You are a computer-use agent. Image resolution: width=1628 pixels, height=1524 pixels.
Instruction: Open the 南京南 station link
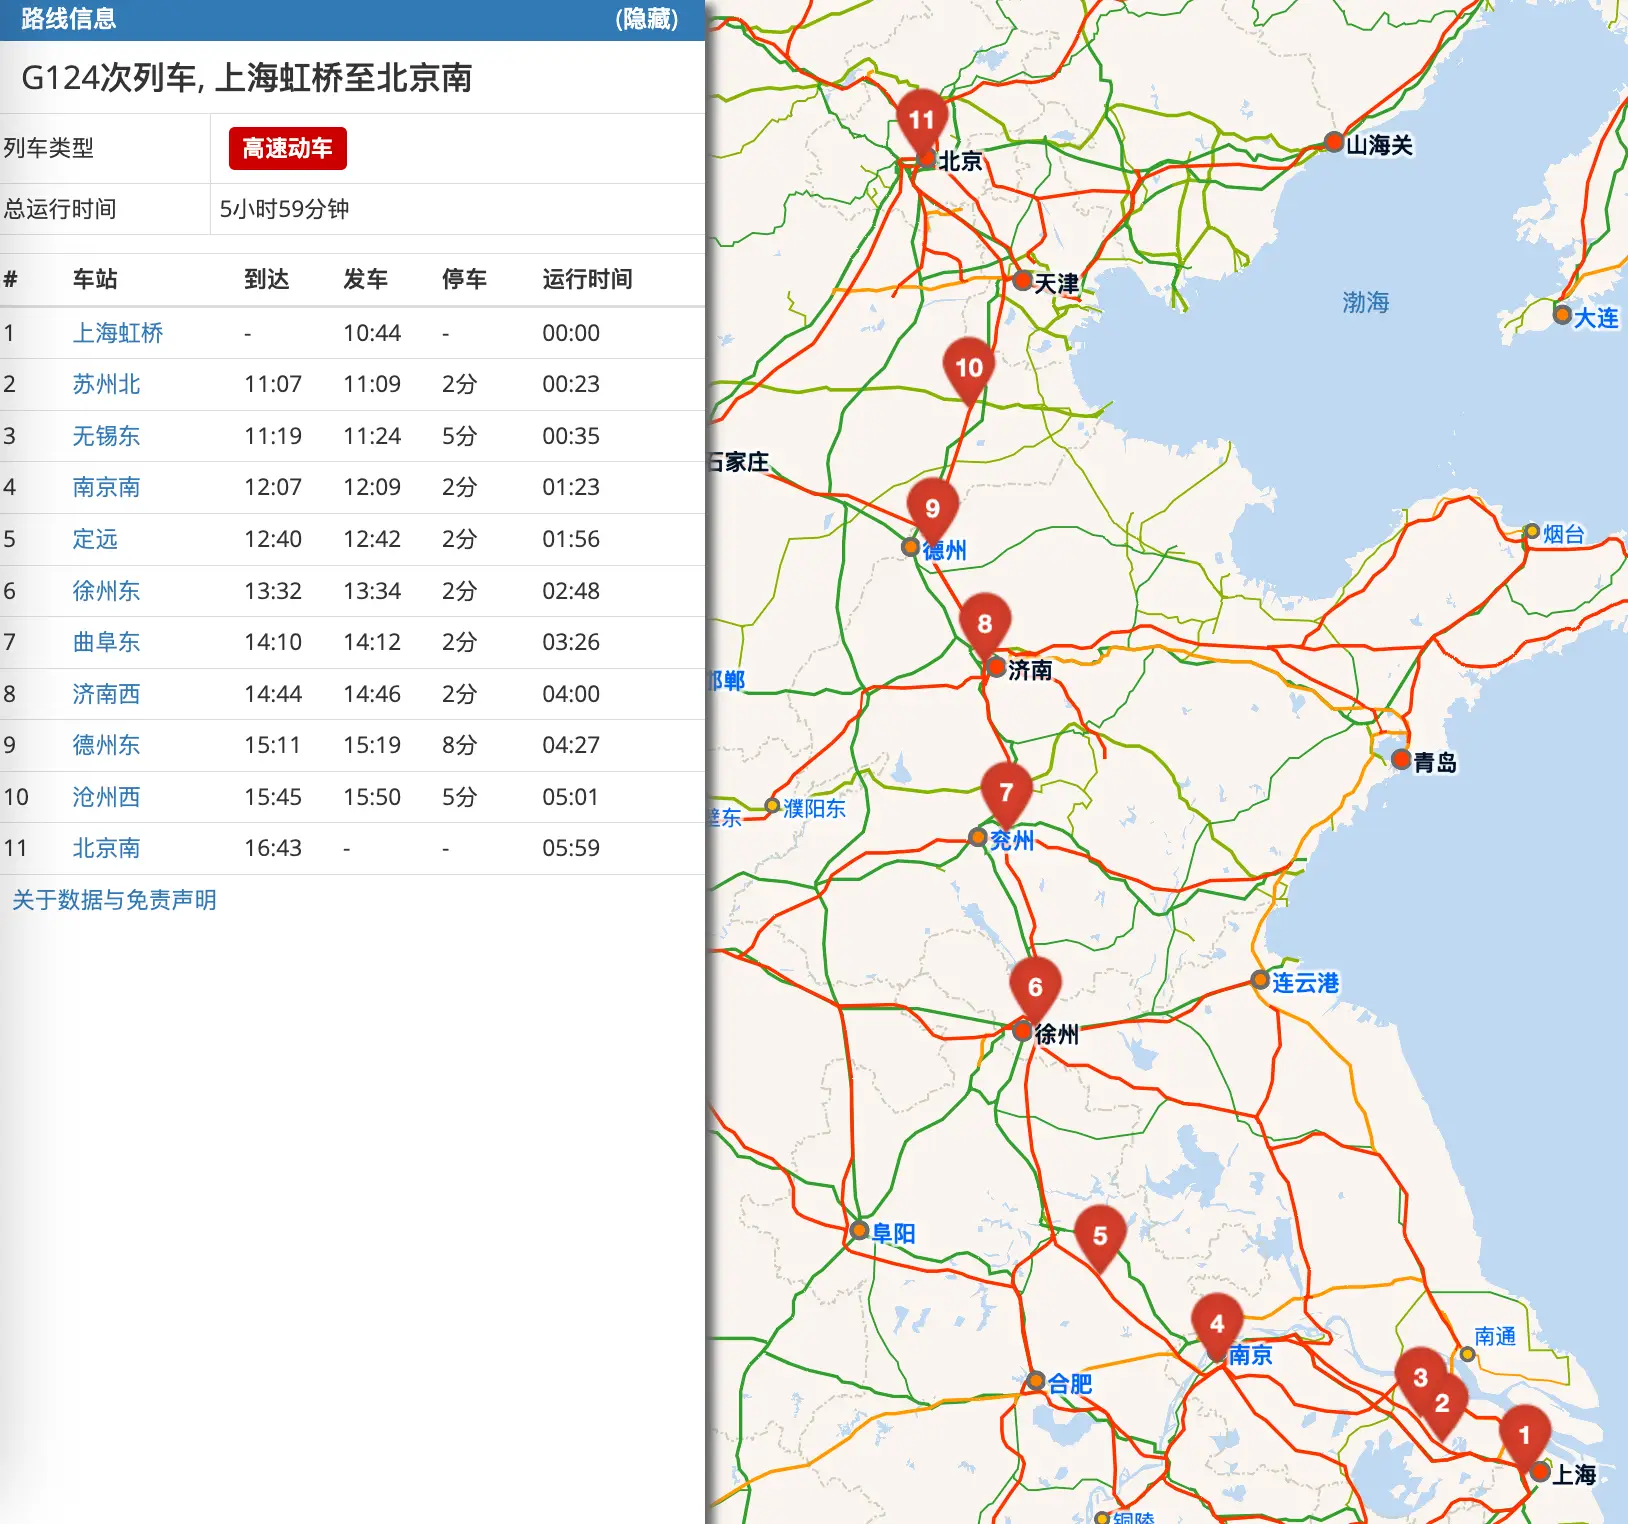(x=106, y=487)
